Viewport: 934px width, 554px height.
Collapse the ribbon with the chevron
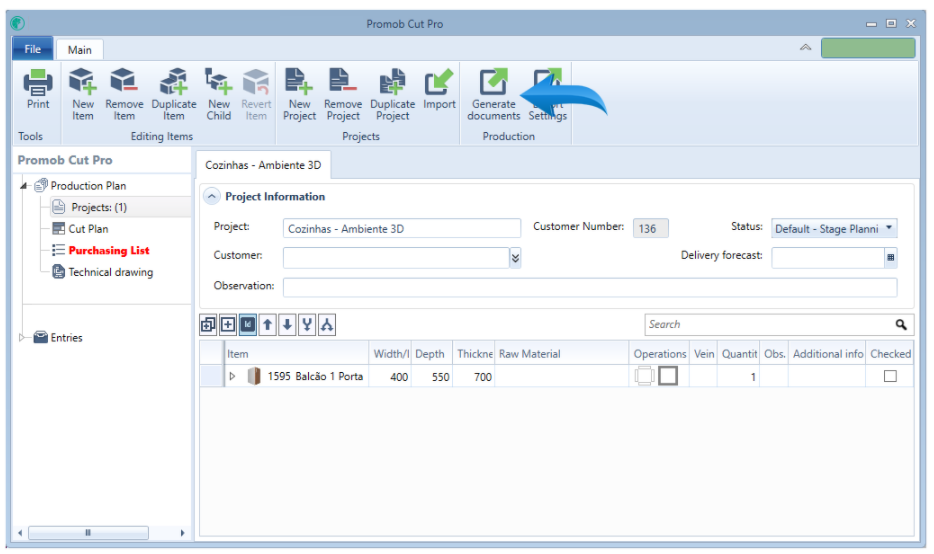(x=805, y=48)
